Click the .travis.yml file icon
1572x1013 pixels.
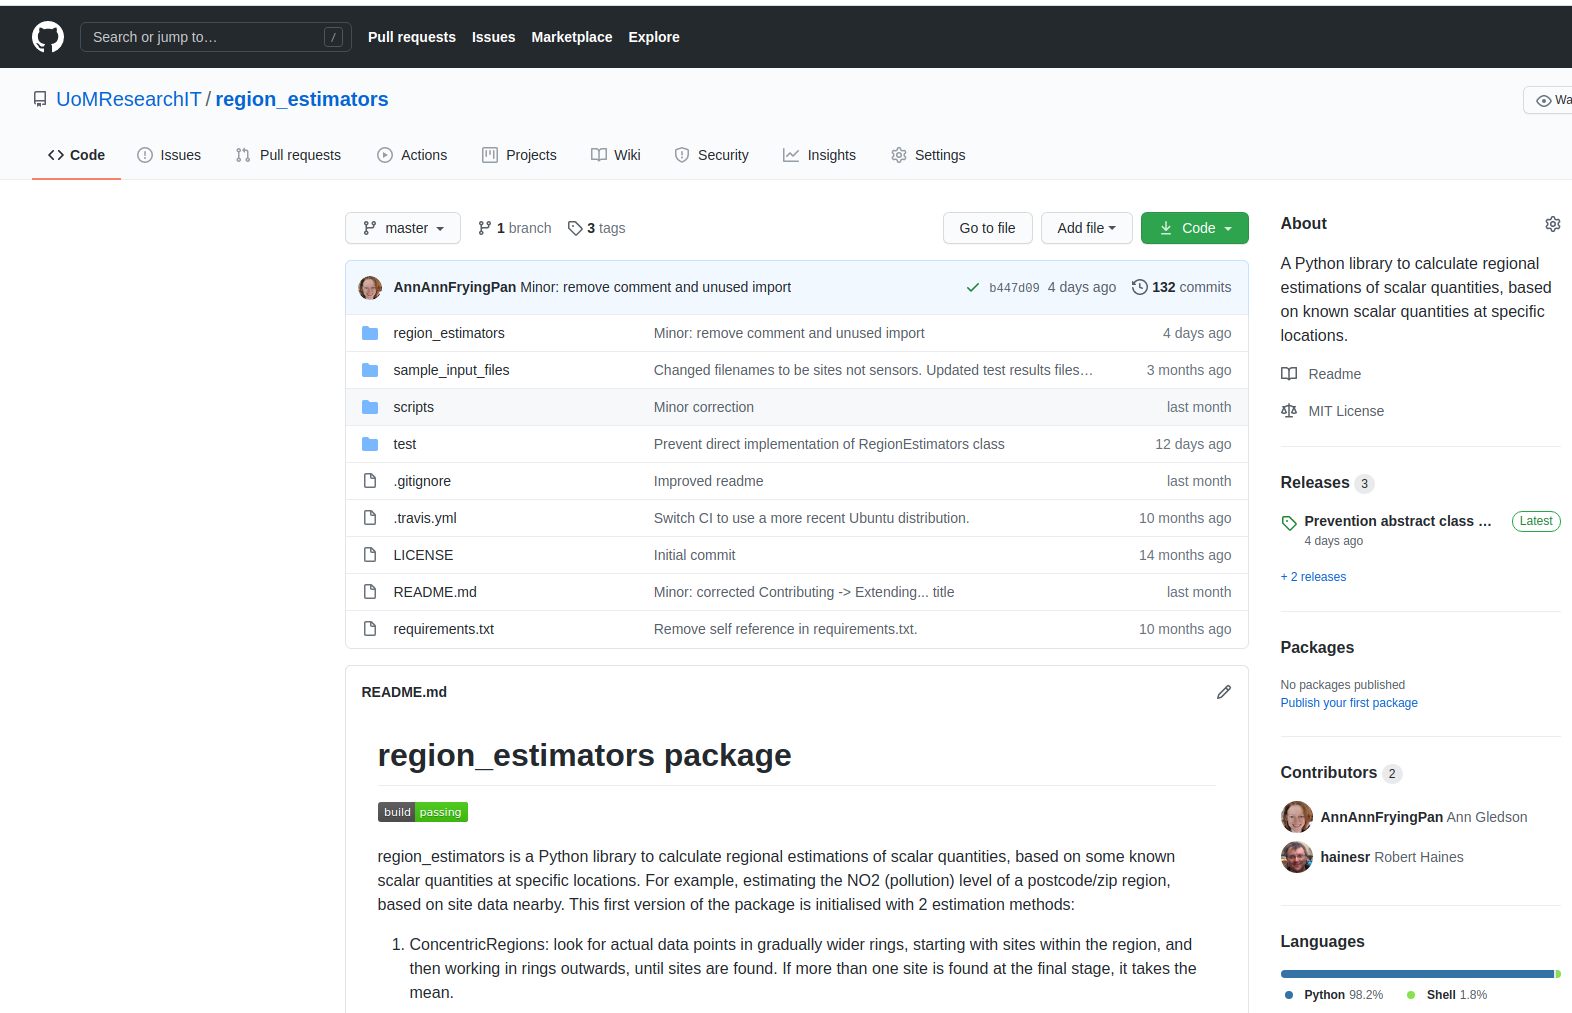pos(370,518)
